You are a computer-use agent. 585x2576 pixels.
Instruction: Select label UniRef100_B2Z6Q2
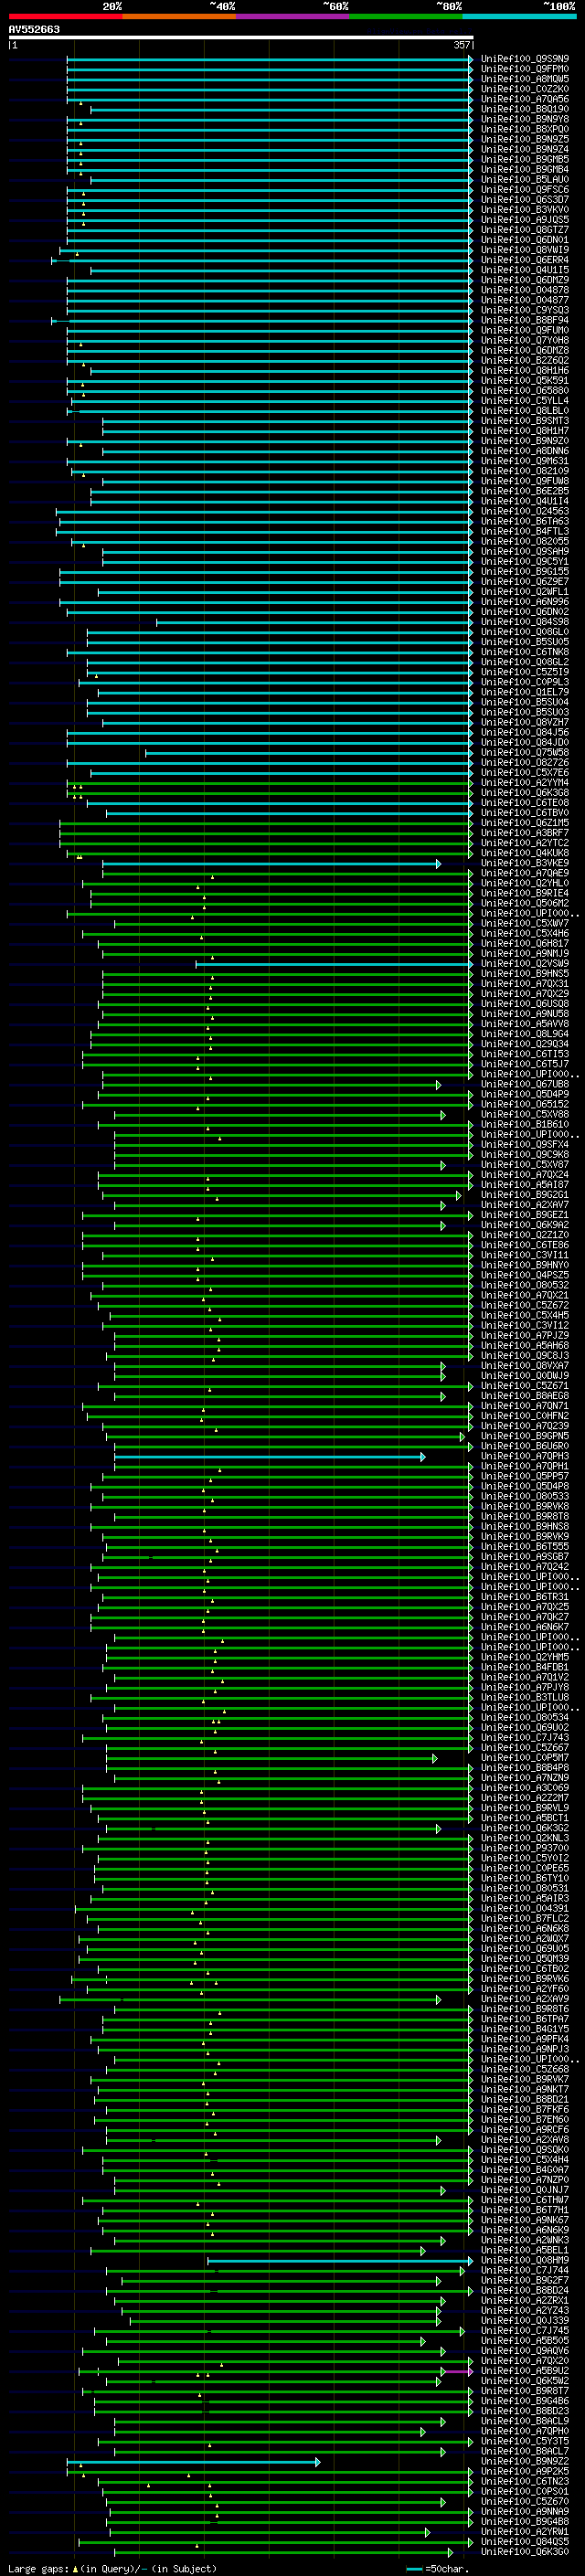525,361
